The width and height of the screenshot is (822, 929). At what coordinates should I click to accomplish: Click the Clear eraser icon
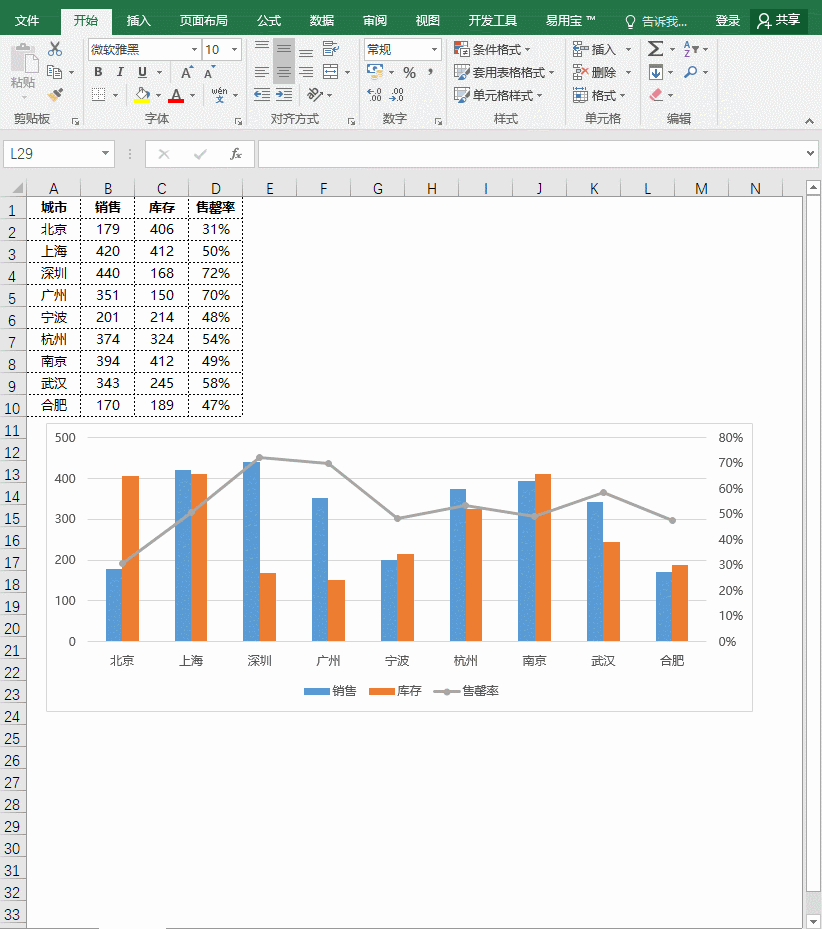click(x=656, y=95)
